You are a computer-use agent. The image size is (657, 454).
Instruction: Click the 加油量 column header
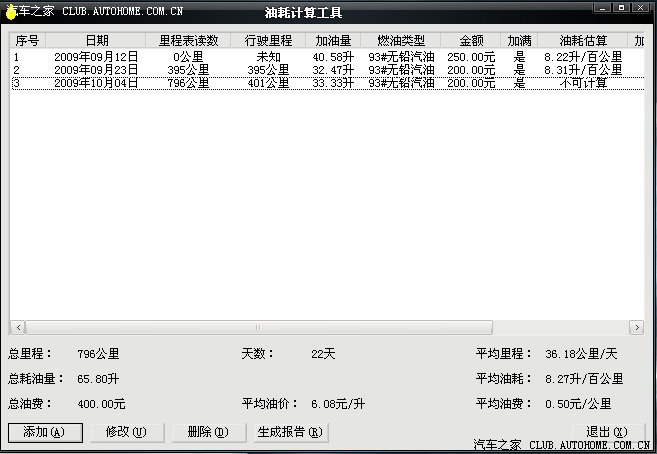[333, 41]
